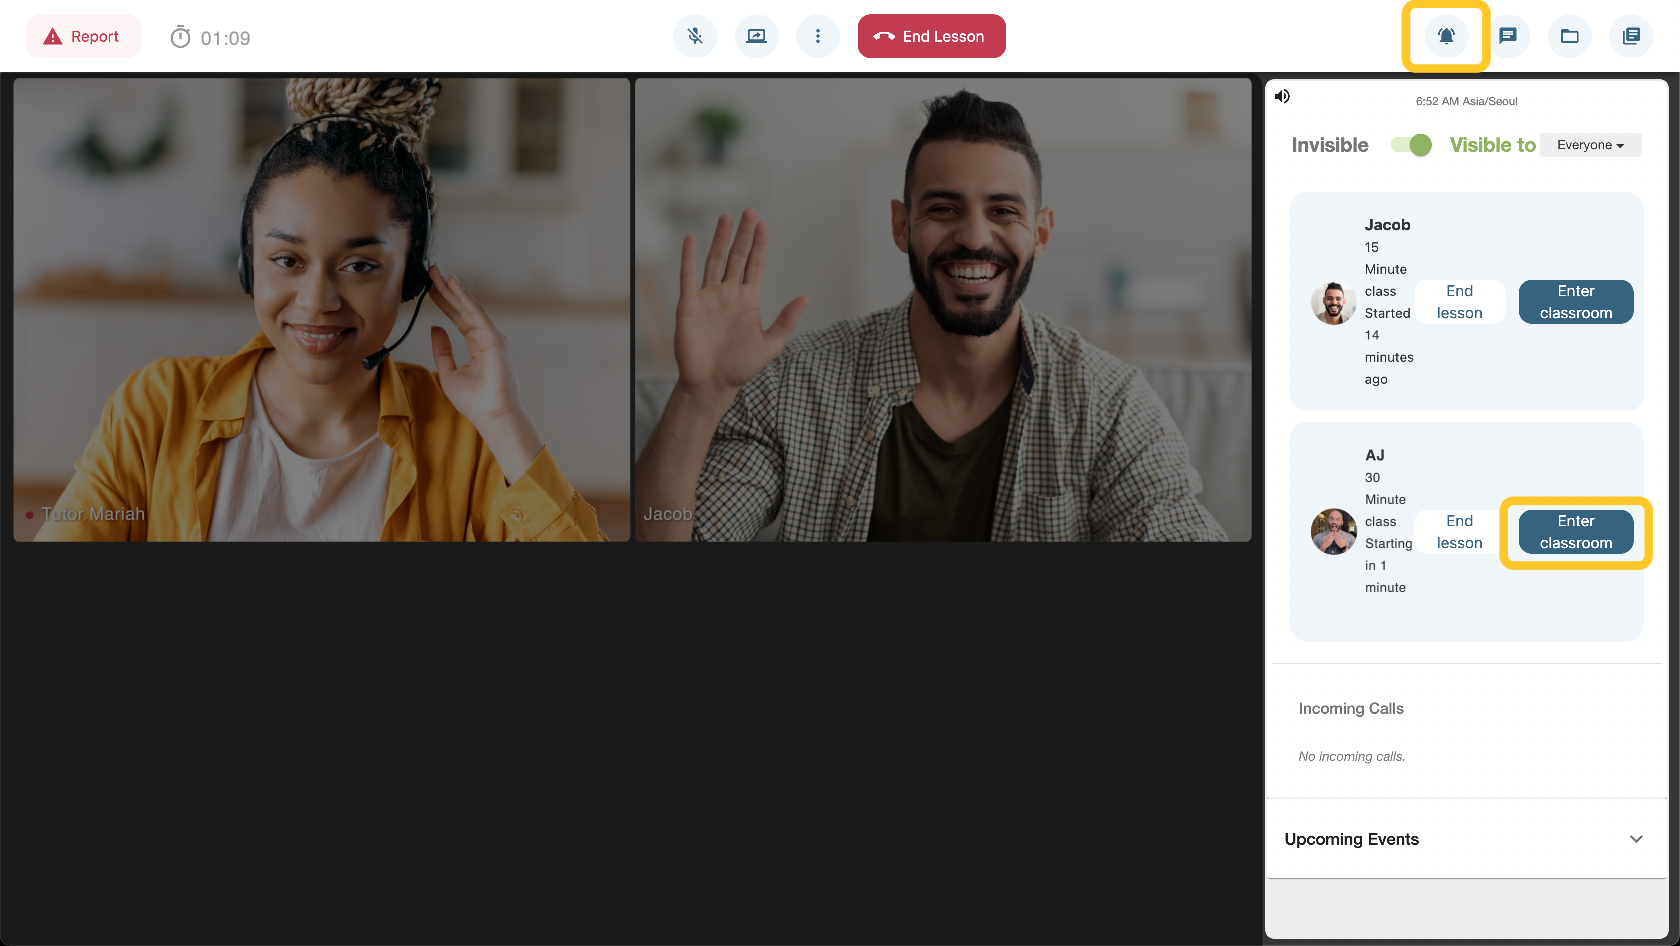
Task: Start screen sharing via the laptop icon
Action: click(x=757, y=36)
